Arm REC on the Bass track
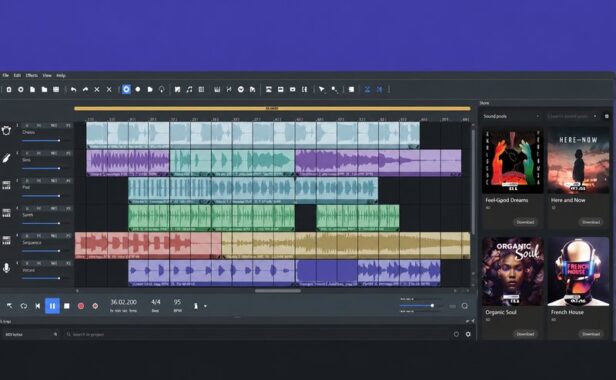This screenshot has width=616, height=380. click(54, 153)
